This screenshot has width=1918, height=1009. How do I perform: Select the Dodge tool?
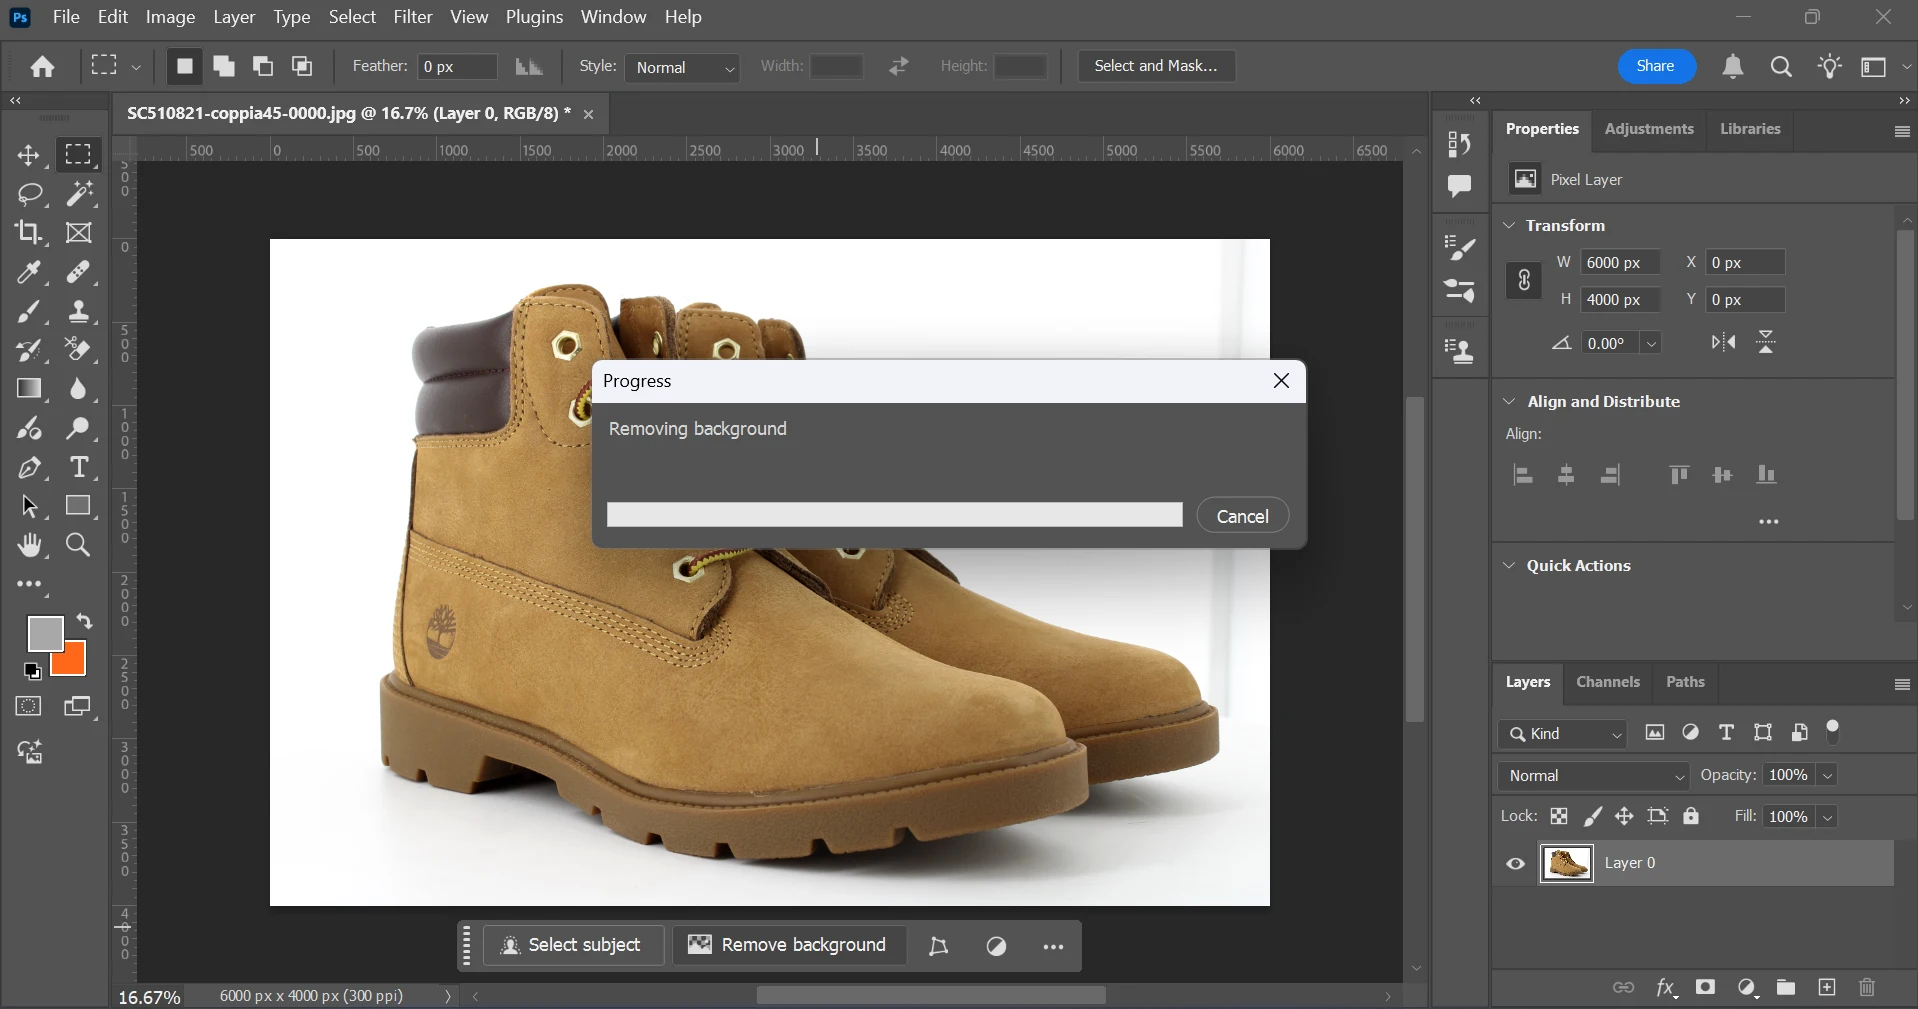tap(79, 428)
